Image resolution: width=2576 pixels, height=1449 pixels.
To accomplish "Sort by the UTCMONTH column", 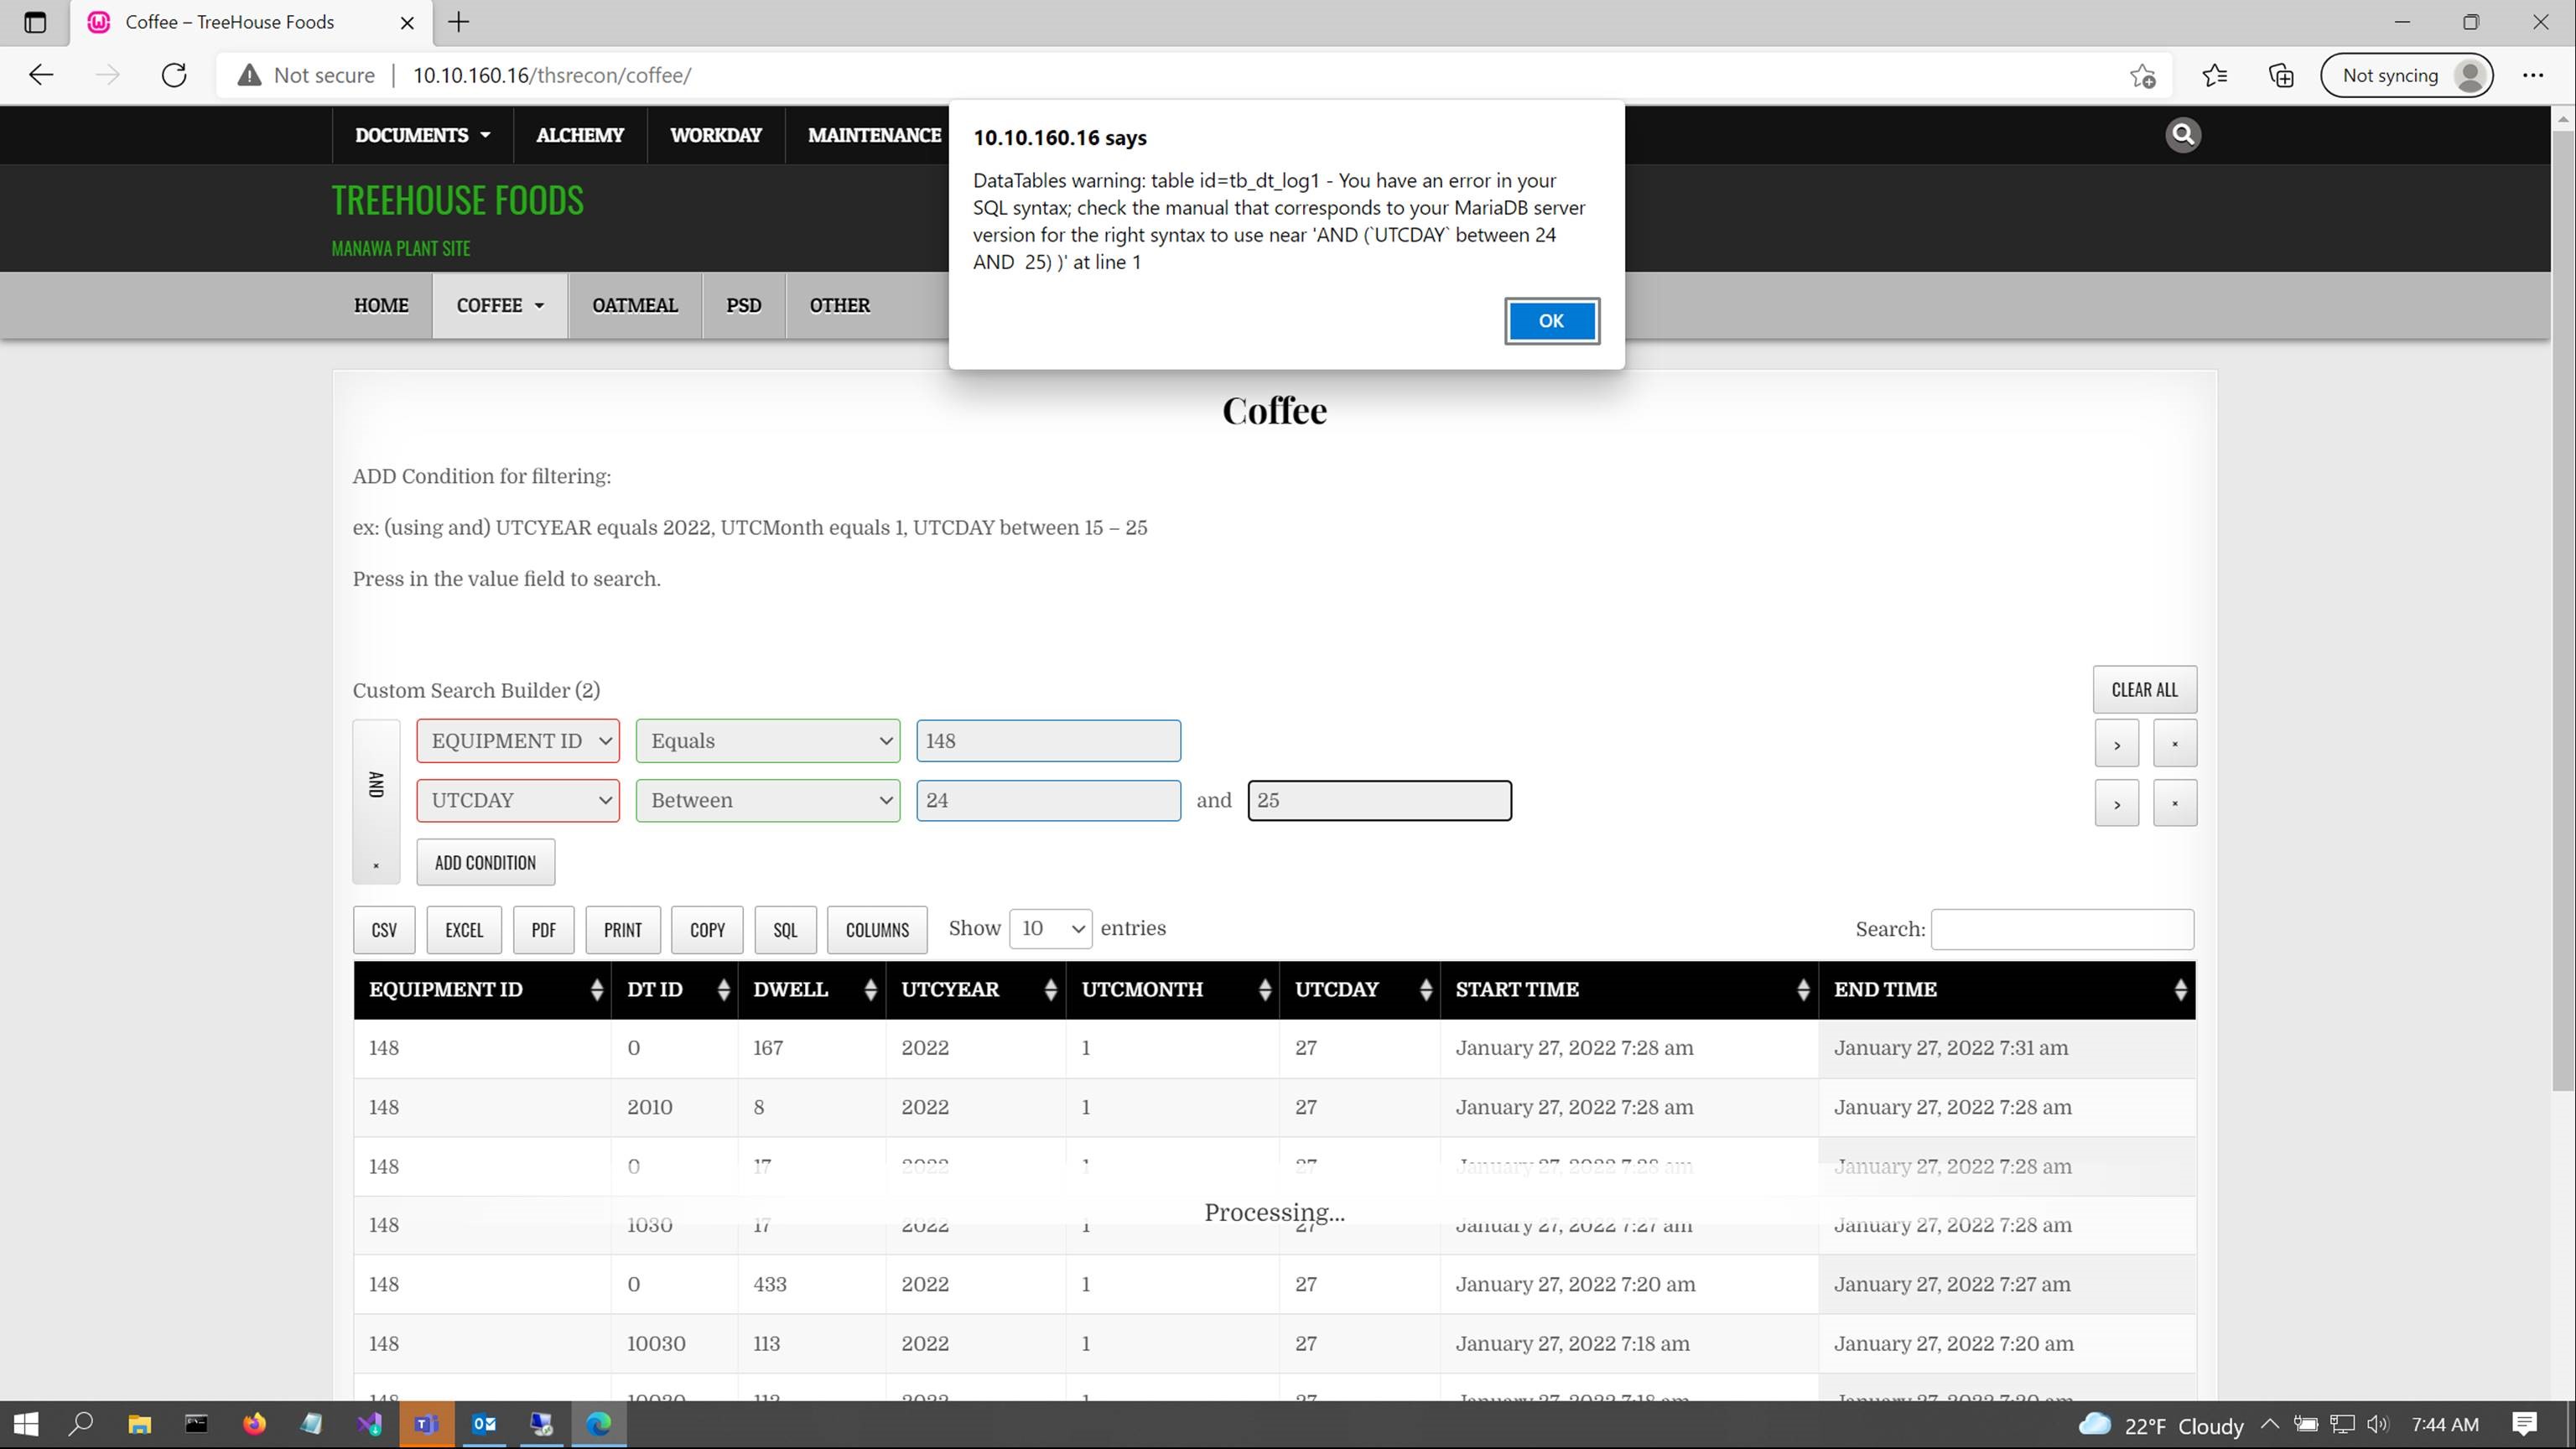I will (1173, 990).
